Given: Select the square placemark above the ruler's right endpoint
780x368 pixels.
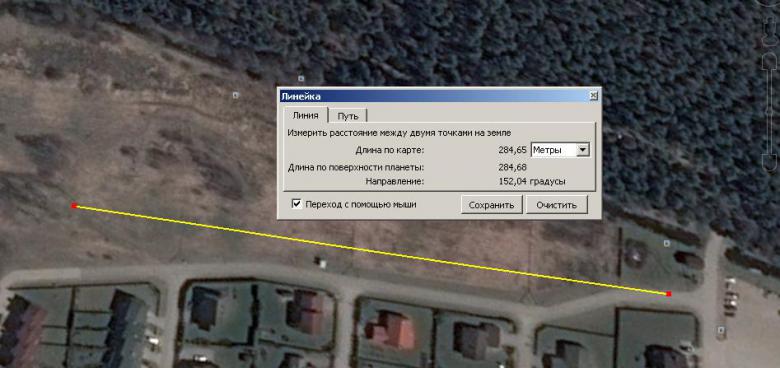Looking at the screenshot, I should coord(667,243).
